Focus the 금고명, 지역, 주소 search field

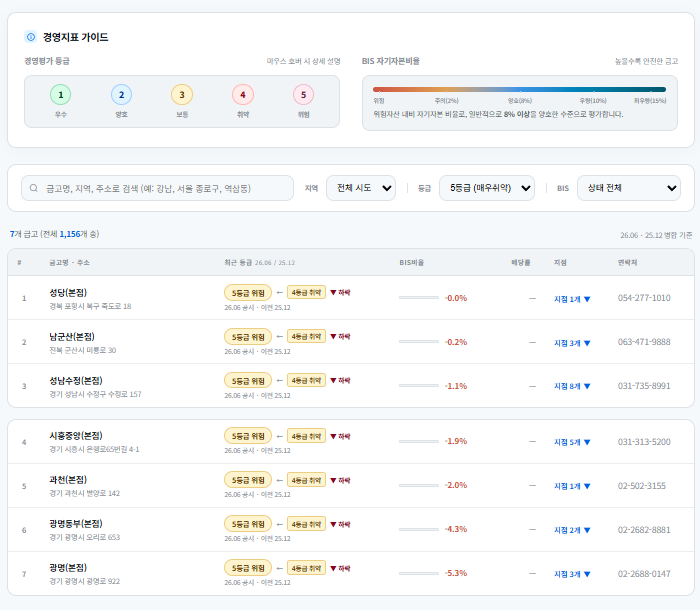point(158,188)
